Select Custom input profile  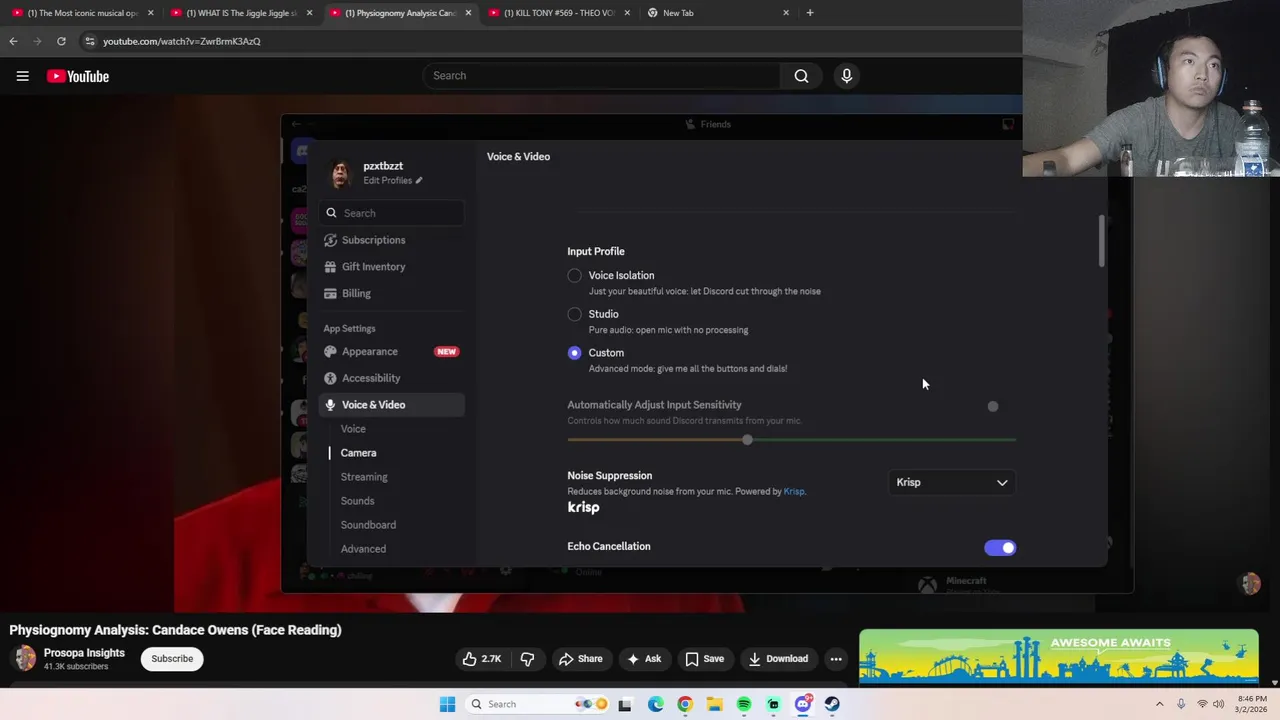[574, 353]
